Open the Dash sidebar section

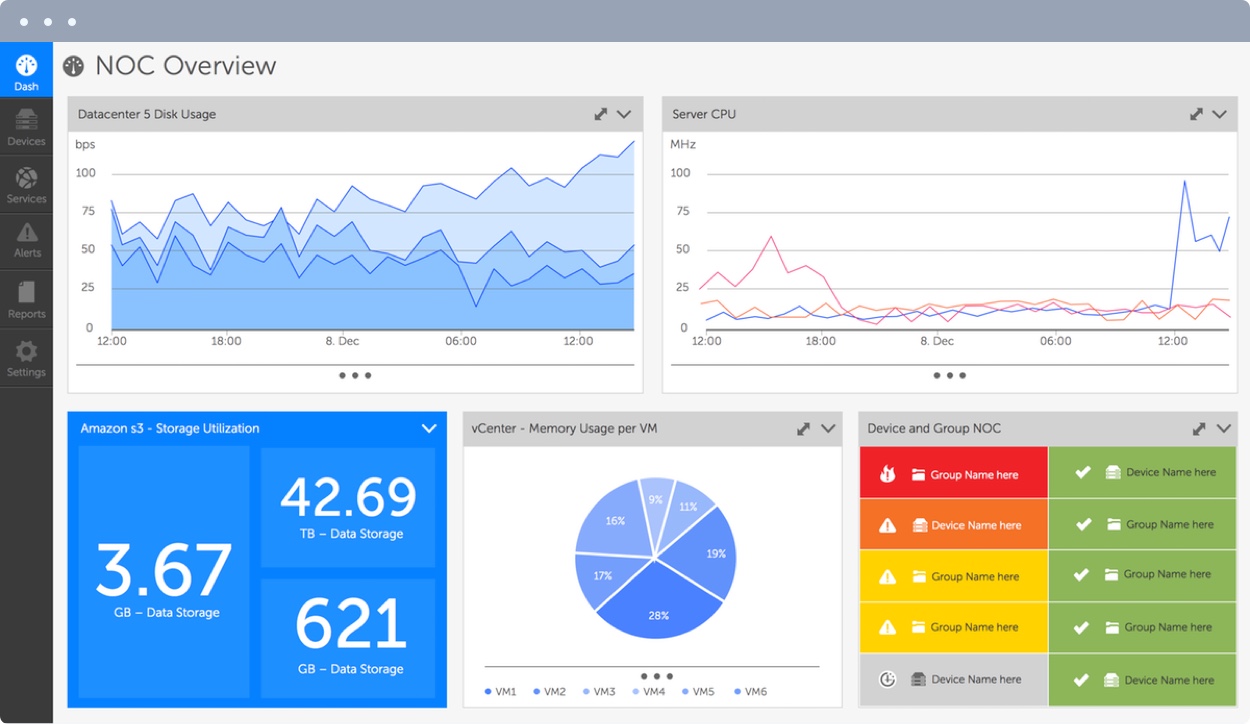pyautogui.click(x=26, y=70)
